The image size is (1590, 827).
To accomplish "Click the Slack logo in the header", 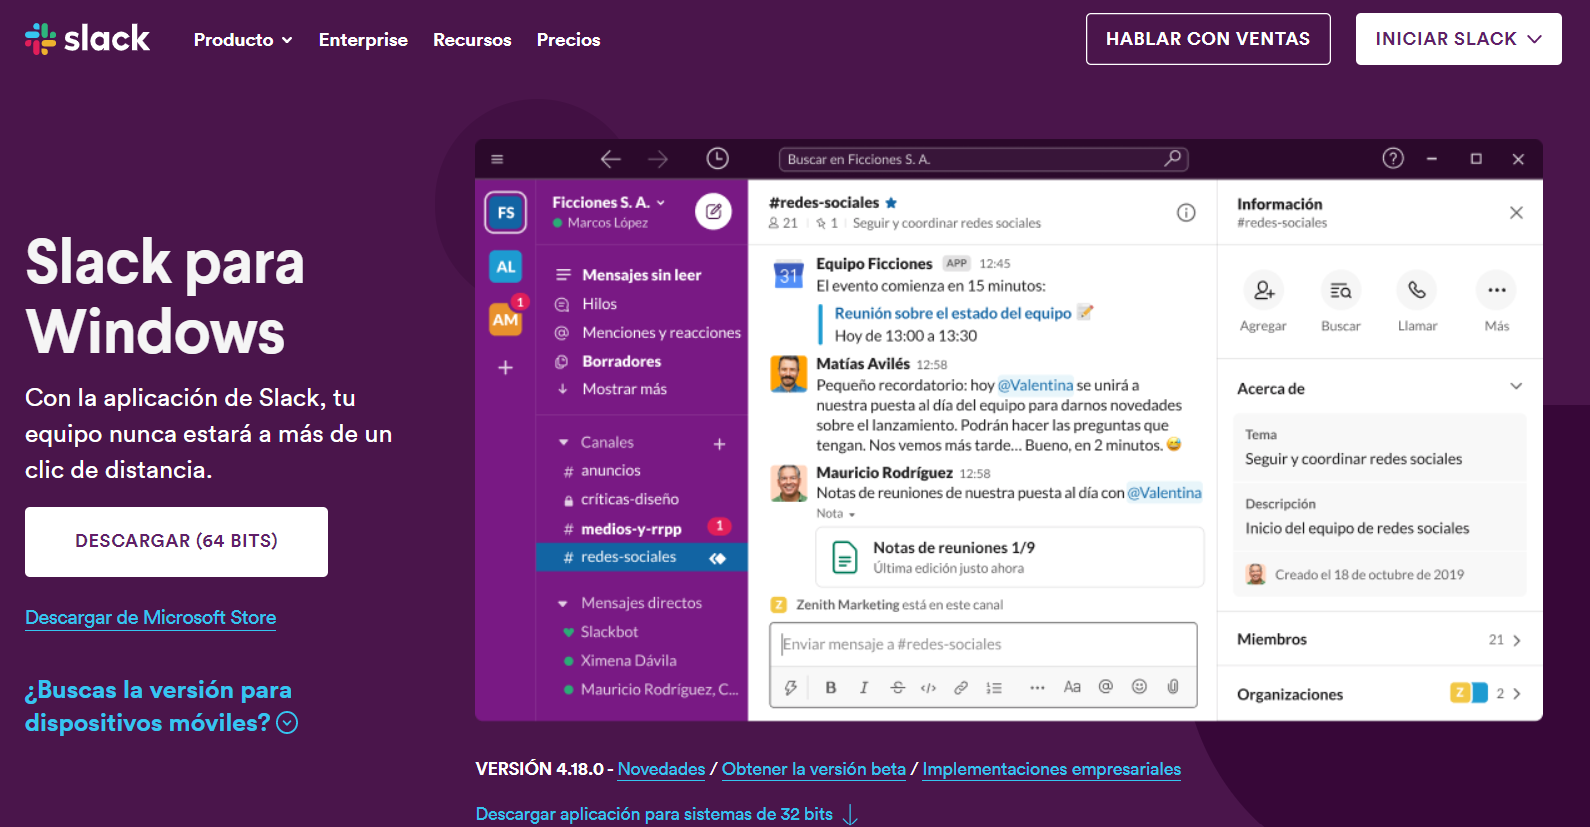I will [87, 39].
